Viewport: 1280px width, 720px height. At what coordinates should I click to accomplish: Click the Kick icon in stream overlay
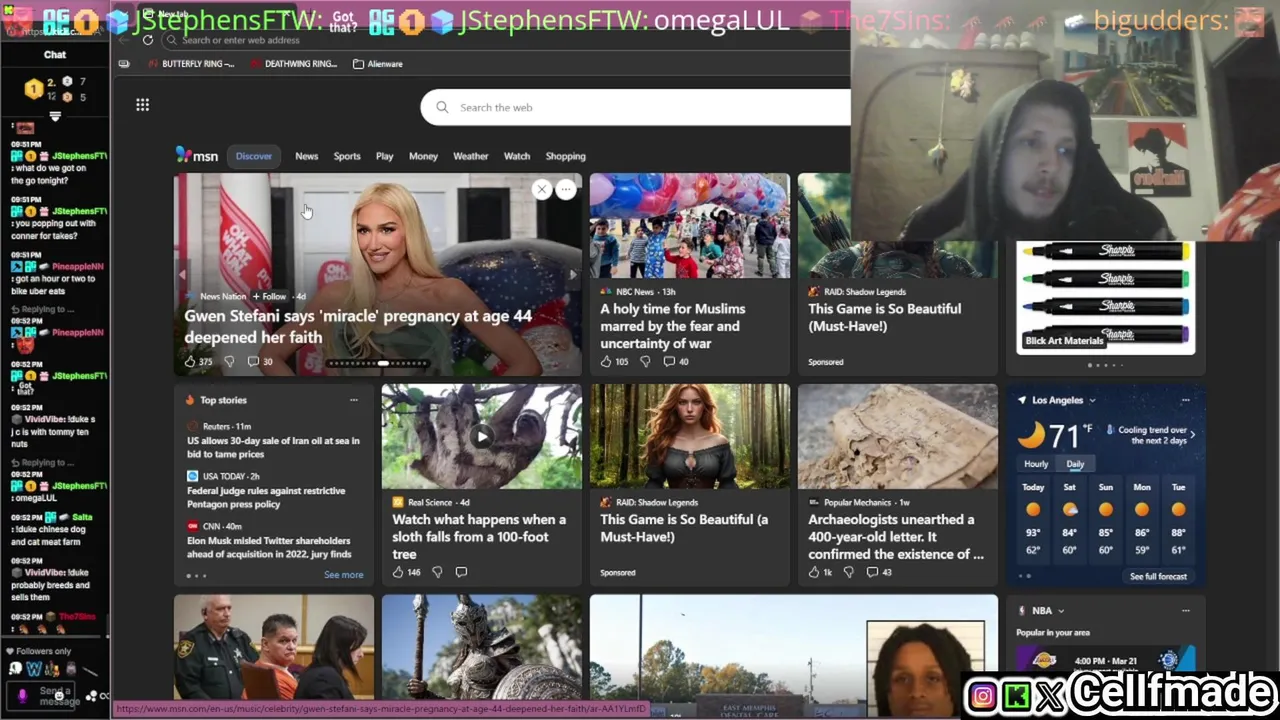pyautogui.click(x=1016, y=696)
